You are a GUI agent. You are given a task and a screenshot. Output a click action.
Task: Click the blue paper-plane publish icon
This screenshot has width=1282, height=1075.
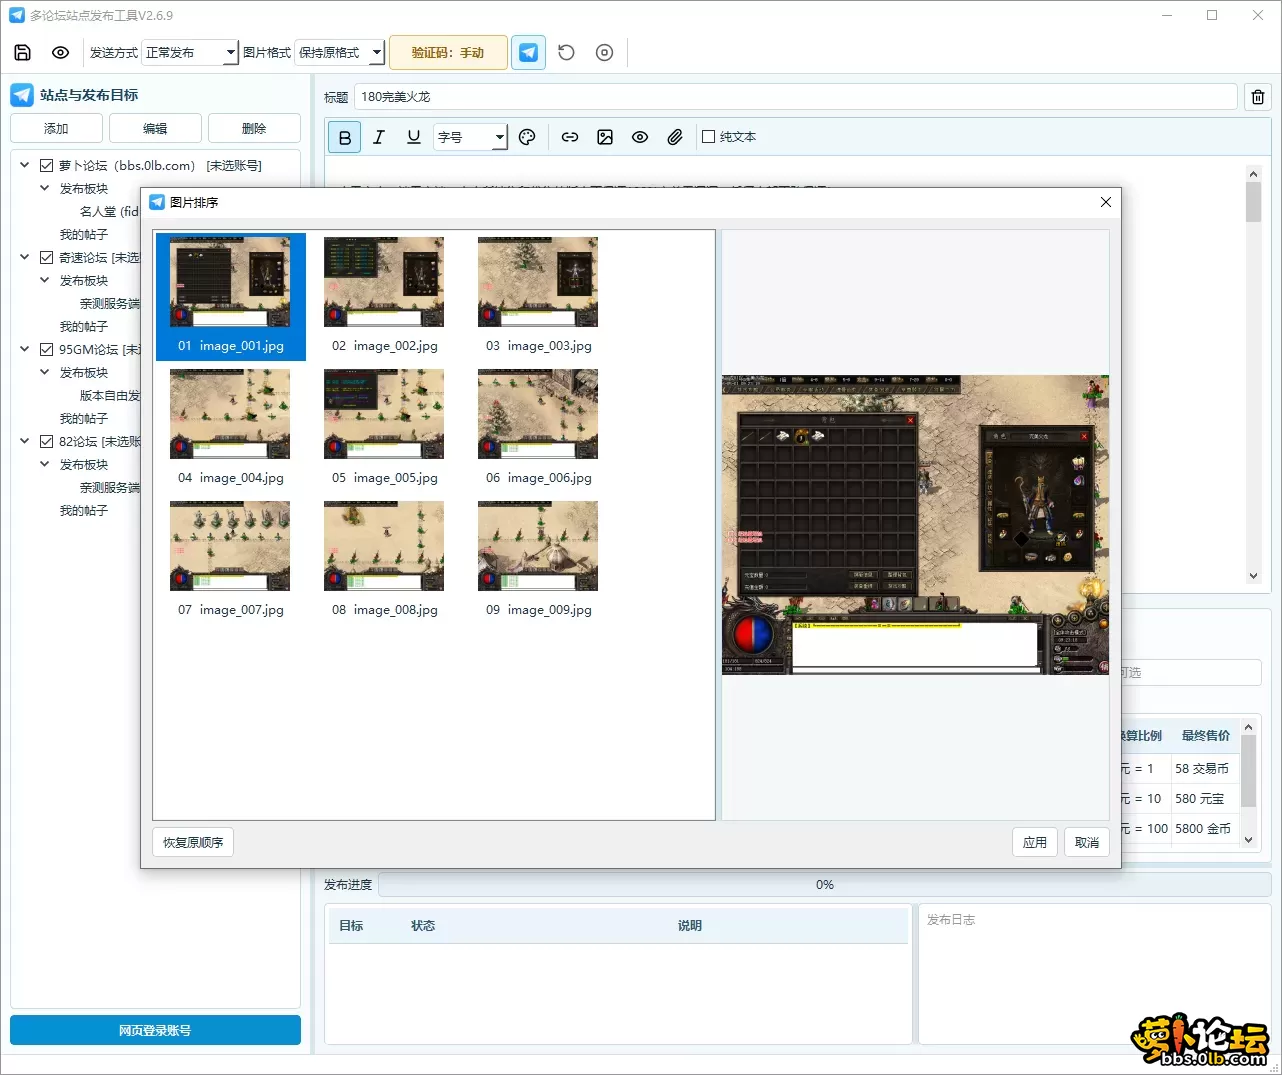pos(529,53)
